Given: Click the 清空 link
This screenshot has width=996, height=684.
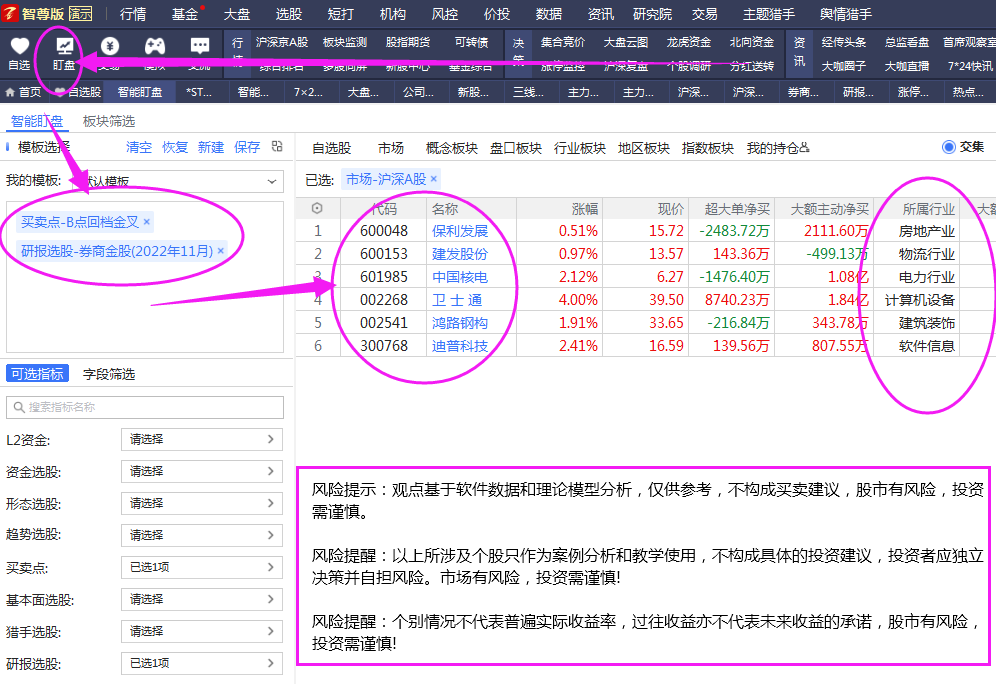Looking at the screenshot, I should point(138,147).
